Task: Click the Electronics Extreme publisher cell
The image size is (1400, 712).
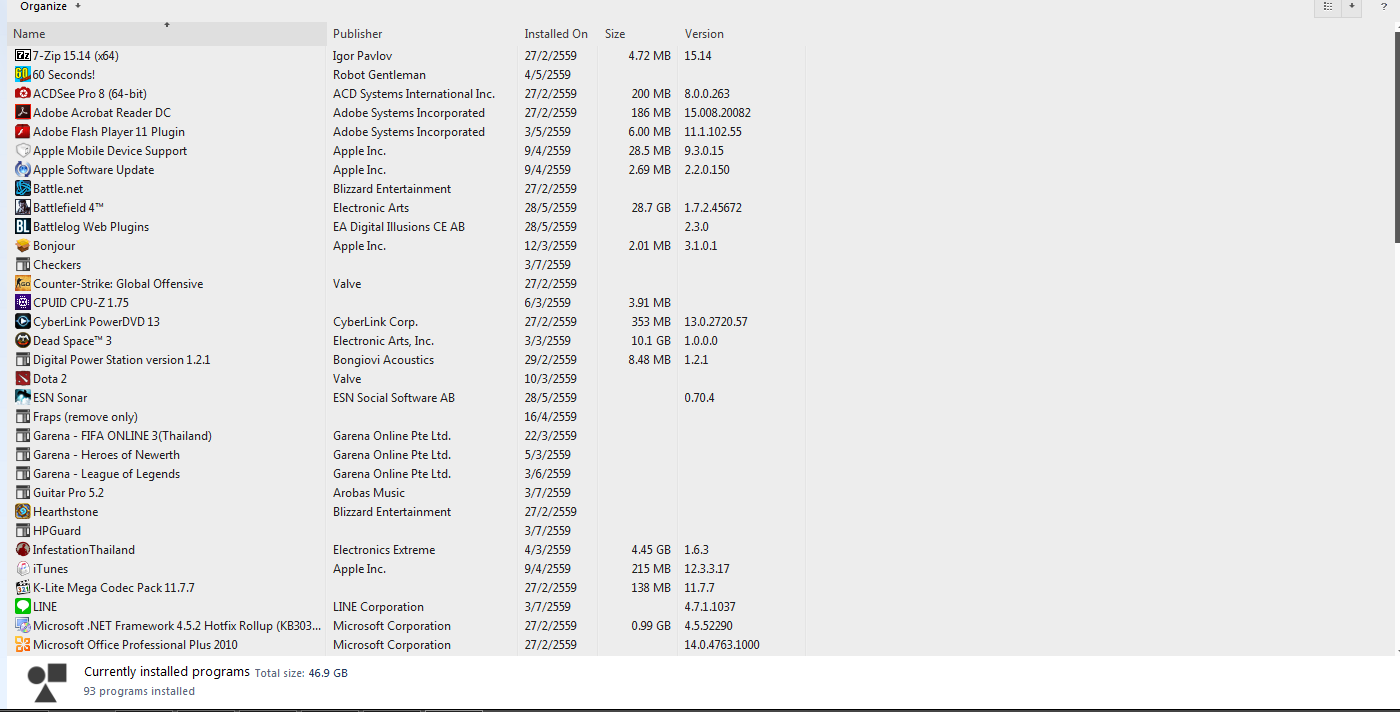Action: click(x=384, y=550)
